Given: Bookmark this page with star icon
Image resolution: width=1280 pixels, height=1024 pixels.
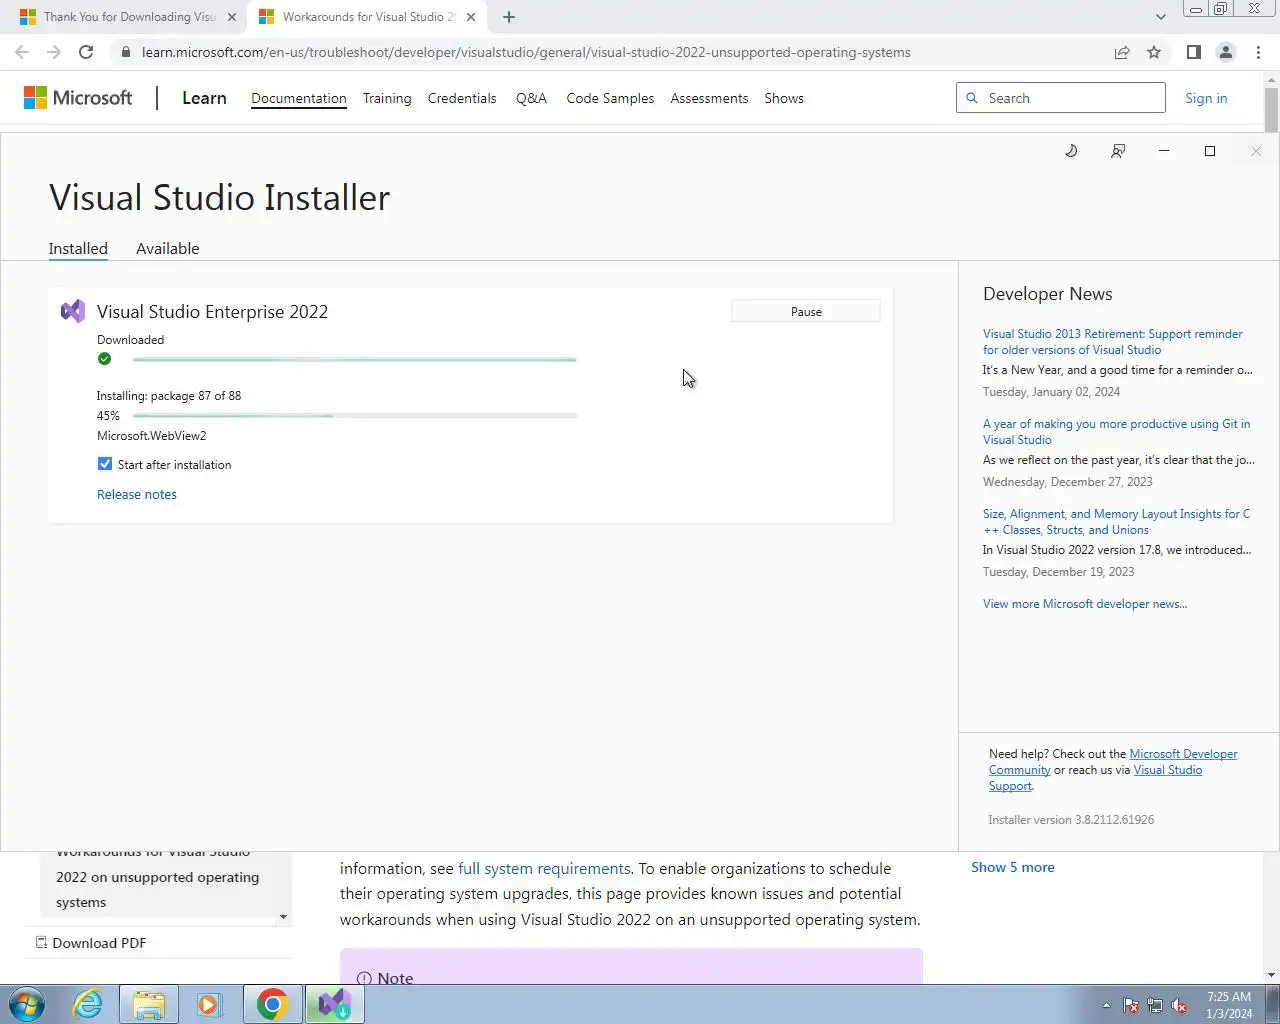Looking at the screenshot, I should tap(1154, 52).
